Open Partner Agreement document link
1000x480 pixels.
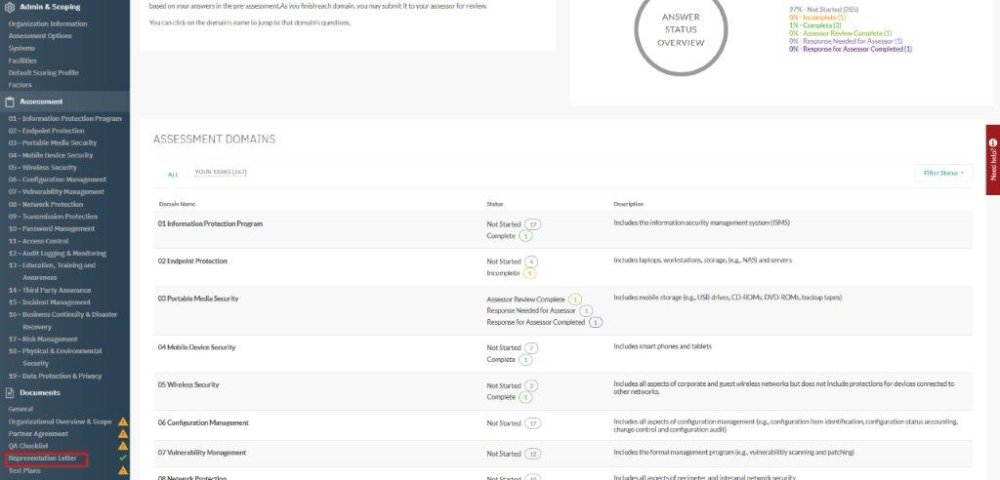[38, 433]
